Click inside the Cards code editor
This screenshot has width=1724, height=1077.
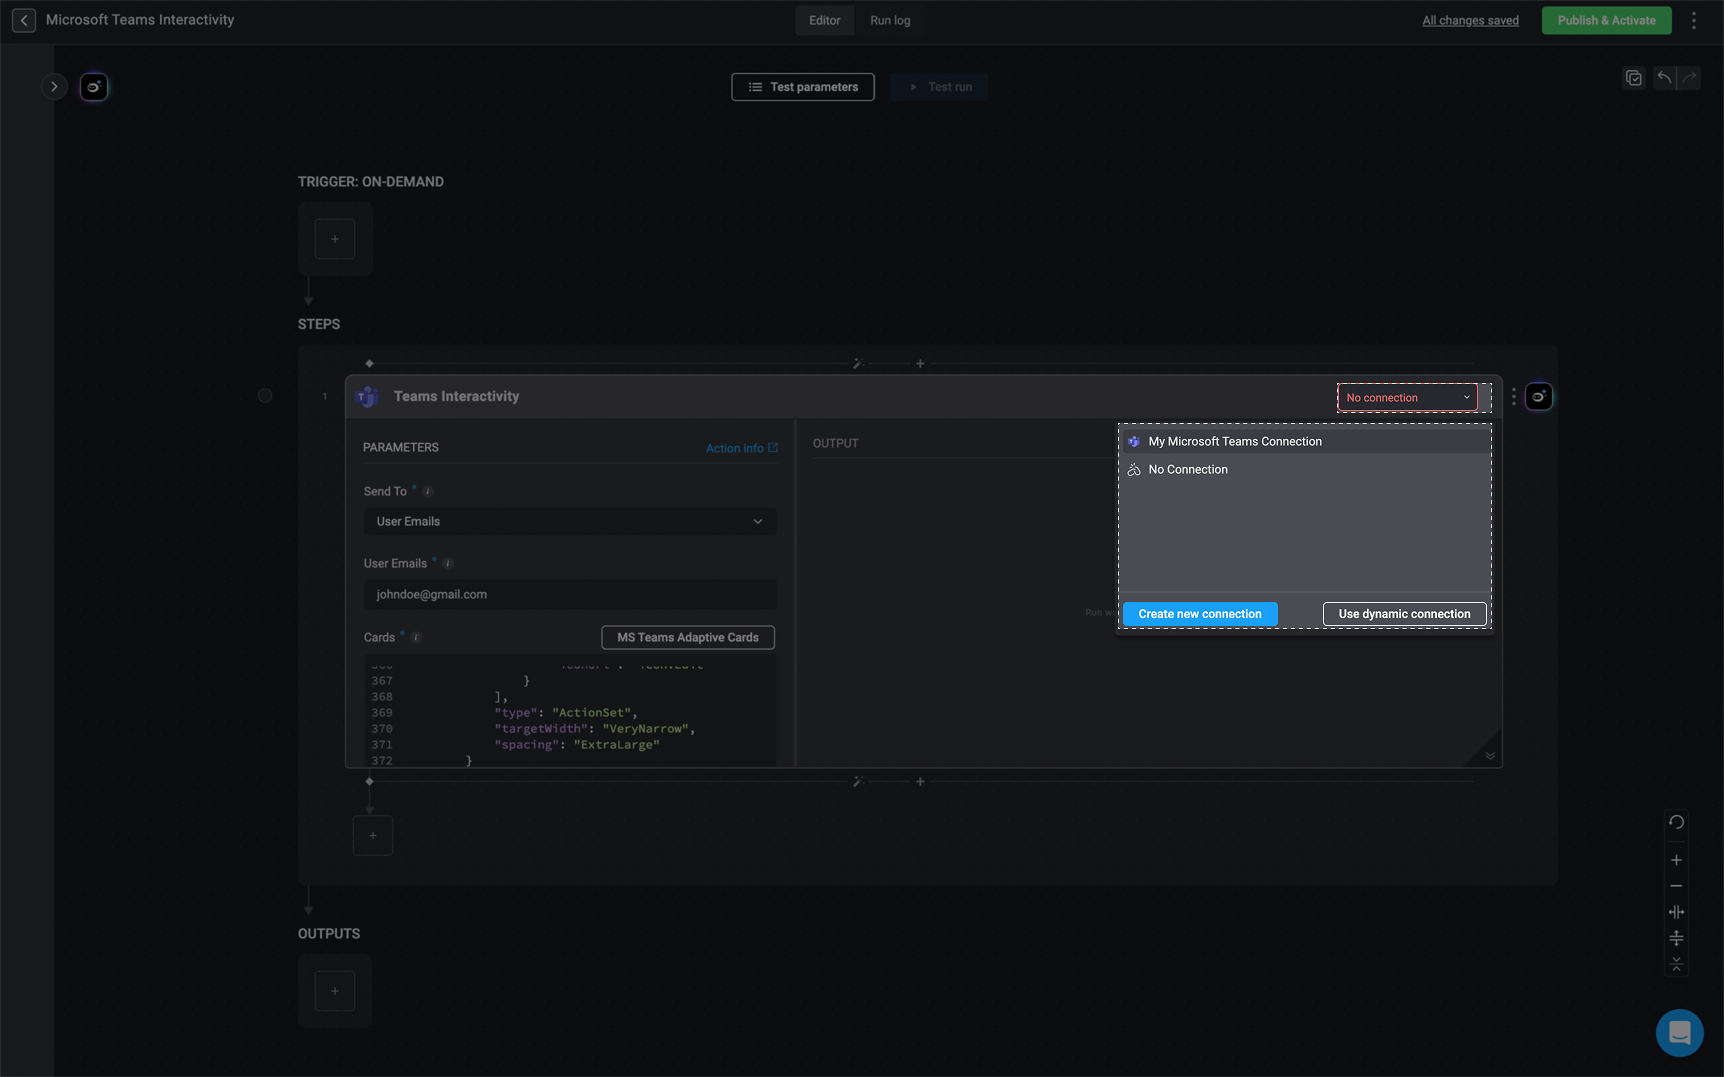570,711
